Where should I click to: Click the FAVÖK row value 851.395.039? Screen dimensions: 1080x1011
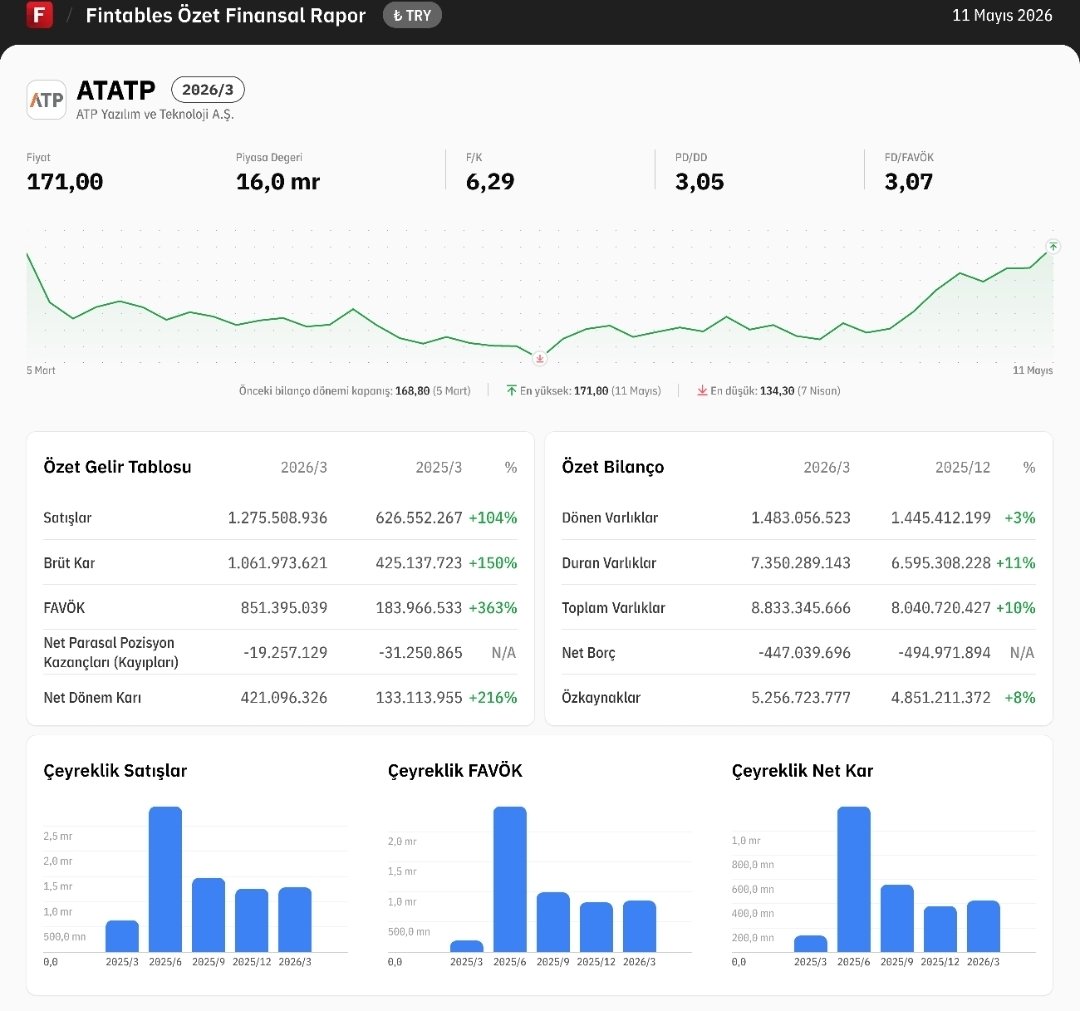[284, 607]
